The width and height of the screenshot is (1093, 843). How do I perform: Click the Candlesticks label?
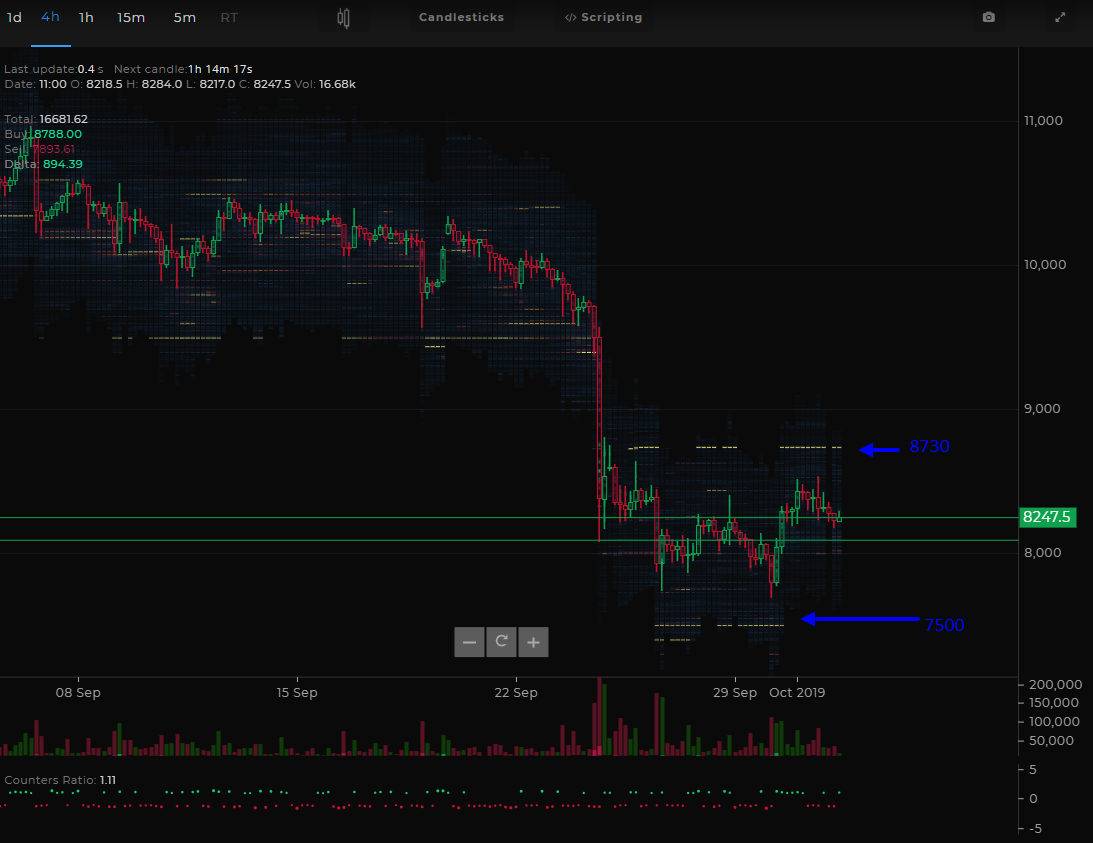(x=461, y=17)
